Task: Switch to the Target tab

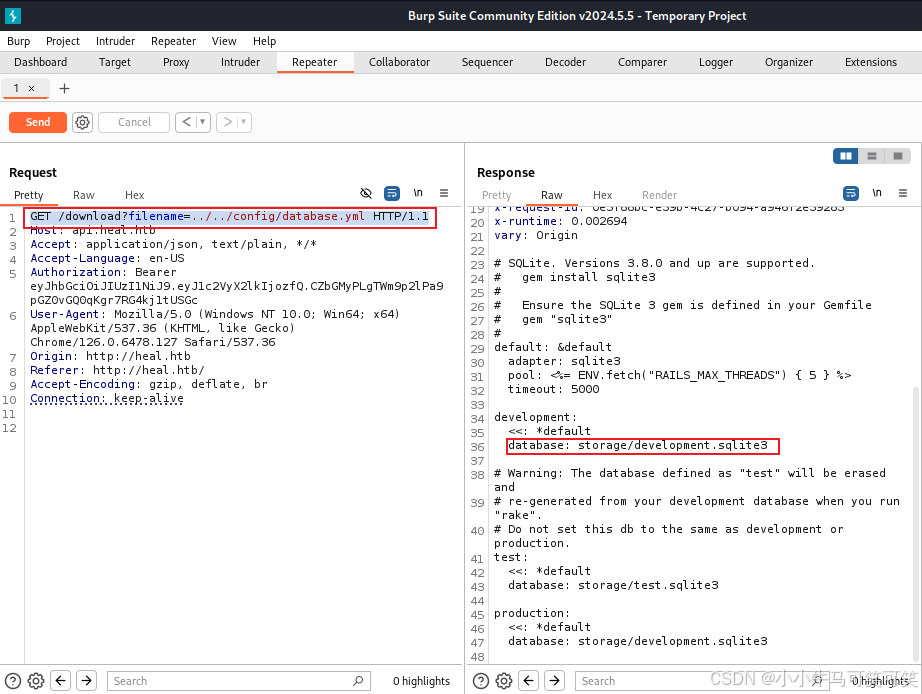Action: 115,62
